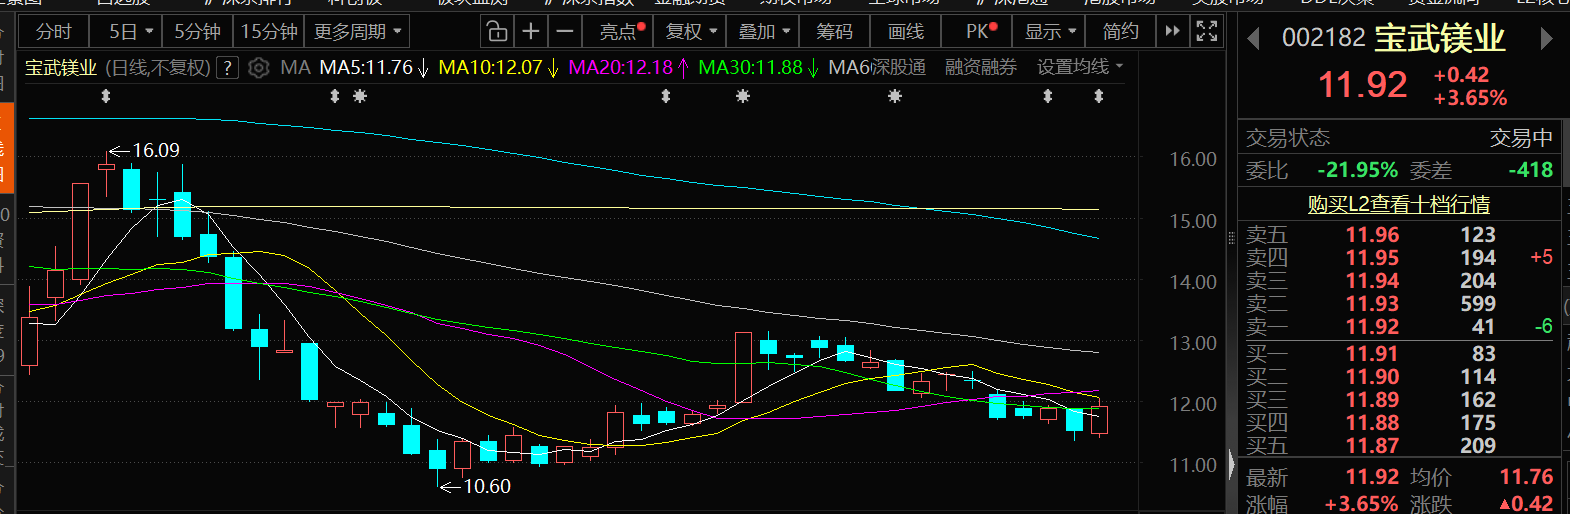The image size is (1570, 514).
Task: Switch to 5分钟 period
Action: click(197, 31)
